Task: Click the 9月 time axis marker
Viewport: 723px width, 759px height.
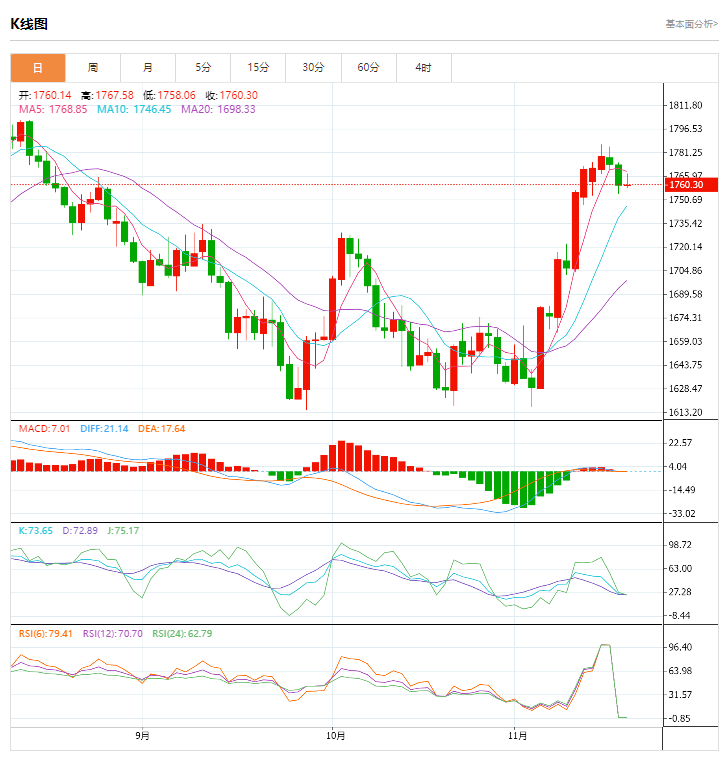Action: 142,736
